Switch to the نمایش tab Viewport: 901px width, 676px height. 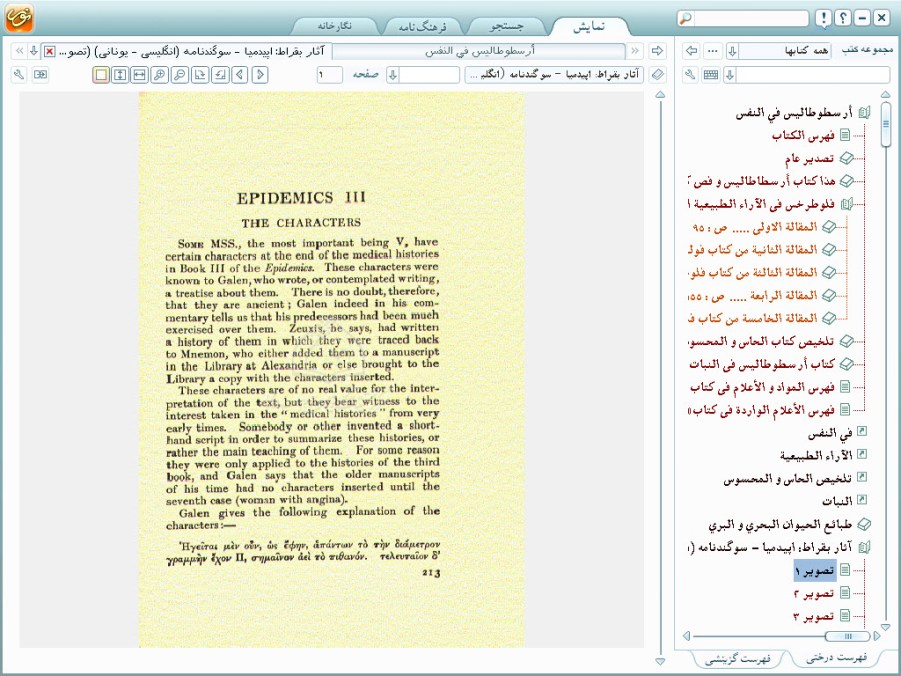pyautogui.click(x=589, y=26)
